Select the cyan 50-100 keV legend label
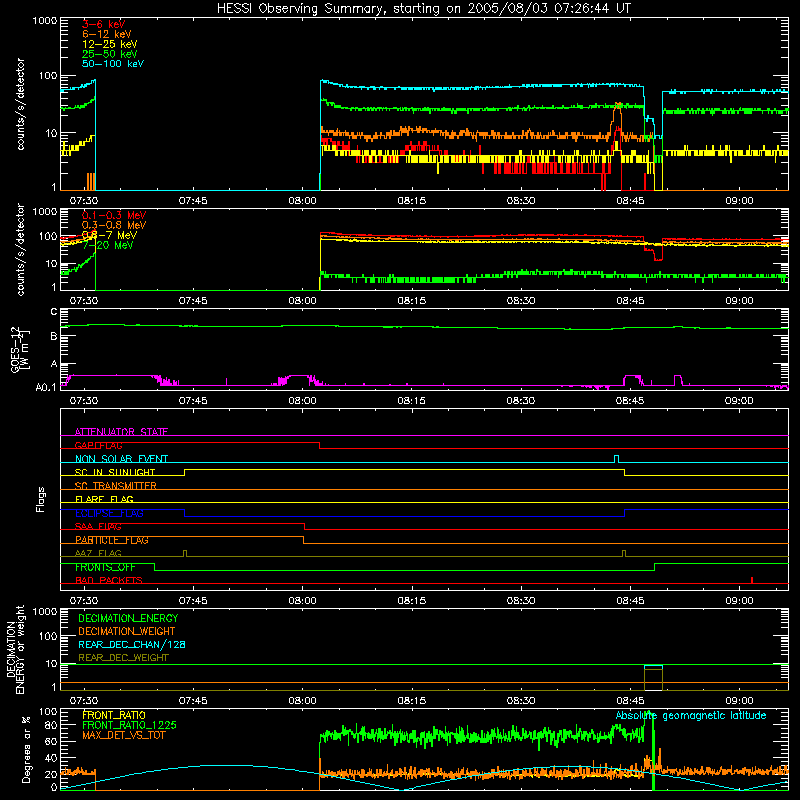 pos(113,64)
